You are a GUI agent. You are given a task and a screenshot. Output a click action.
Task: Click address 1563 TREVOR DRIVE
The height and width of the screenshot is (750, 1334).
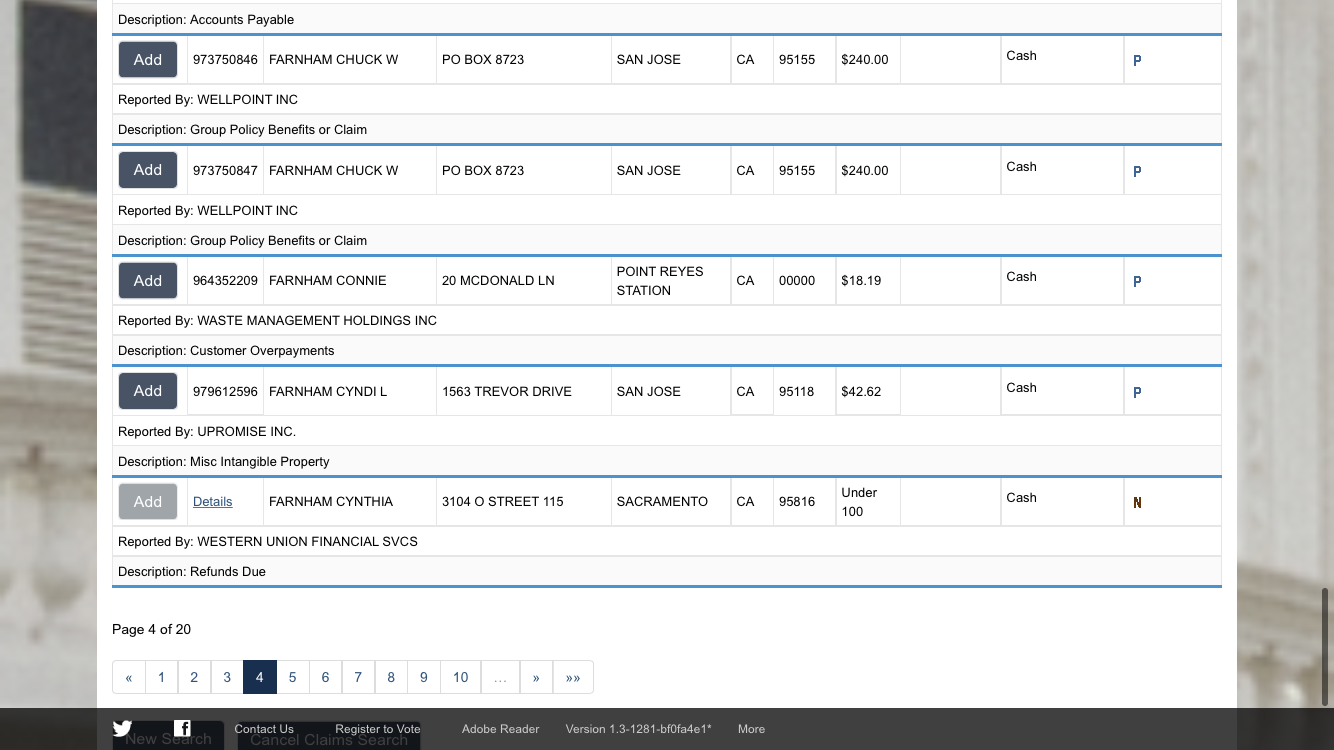(507, 391)
